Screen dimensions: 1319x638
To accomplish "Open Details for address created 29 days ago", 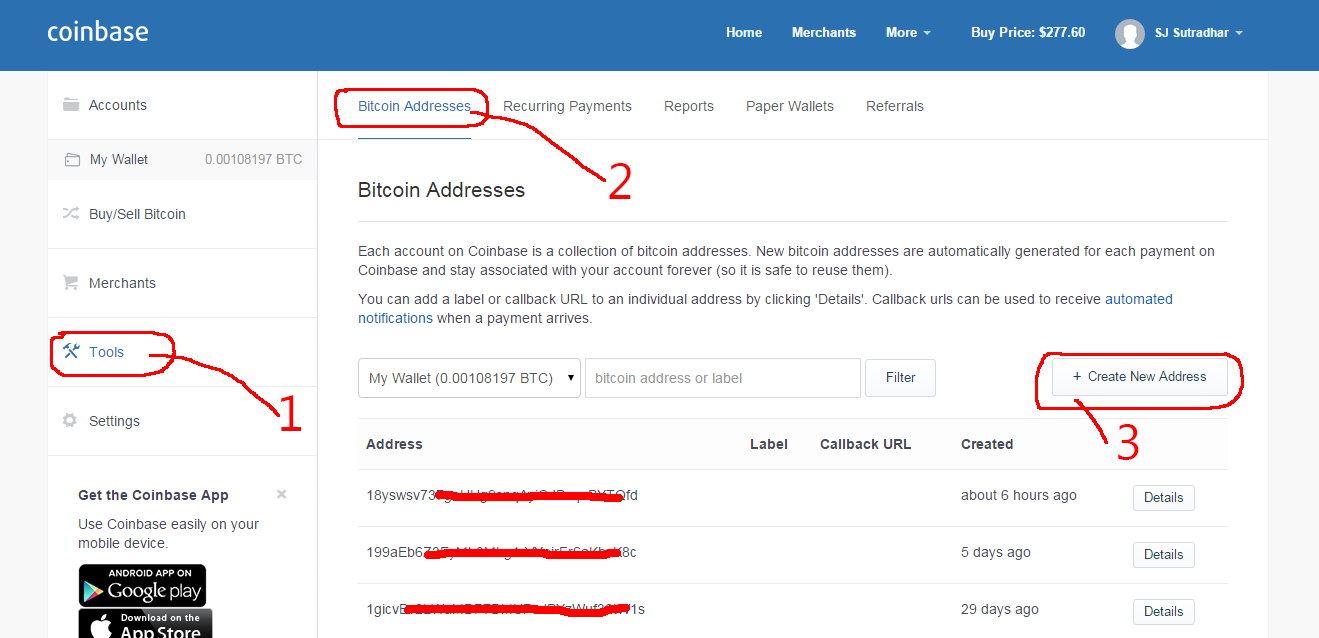I will click(1164, 611).
